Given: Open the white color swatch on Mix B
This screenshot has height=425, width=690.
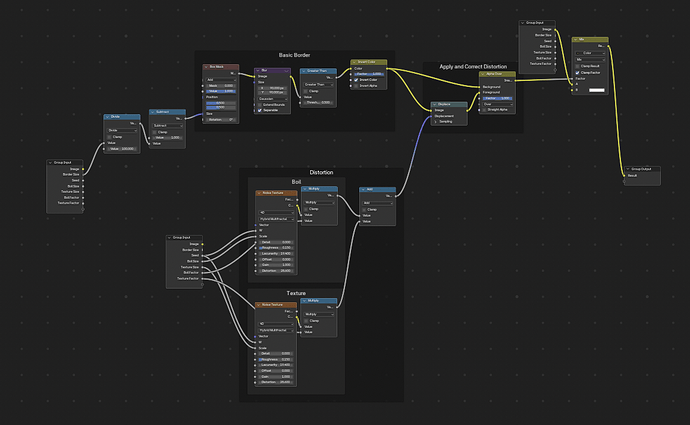Looking at the screenshot, I should click(x=597, y=90).
